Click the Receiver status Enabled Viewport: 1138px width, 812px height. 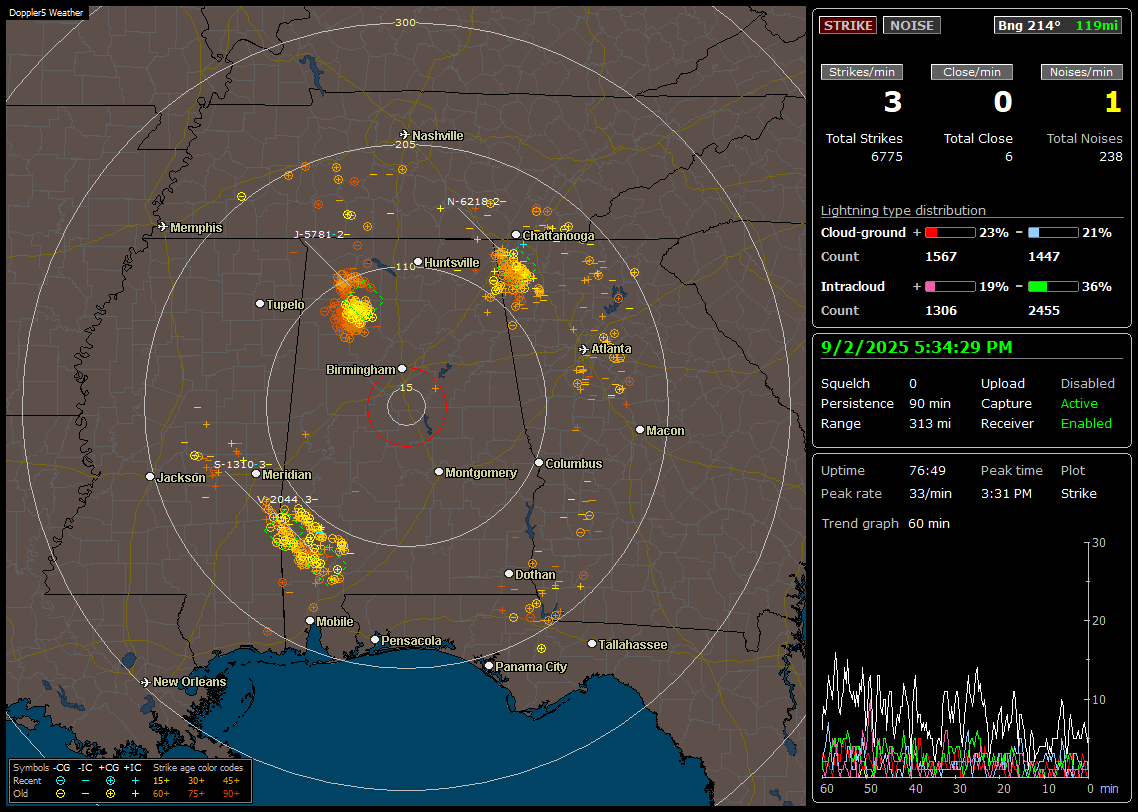pos(1086,424)
